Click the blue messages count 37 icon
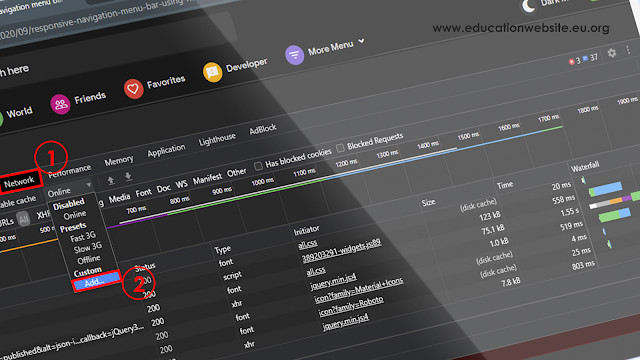This screenshot has width=640, height=360. 585,59
